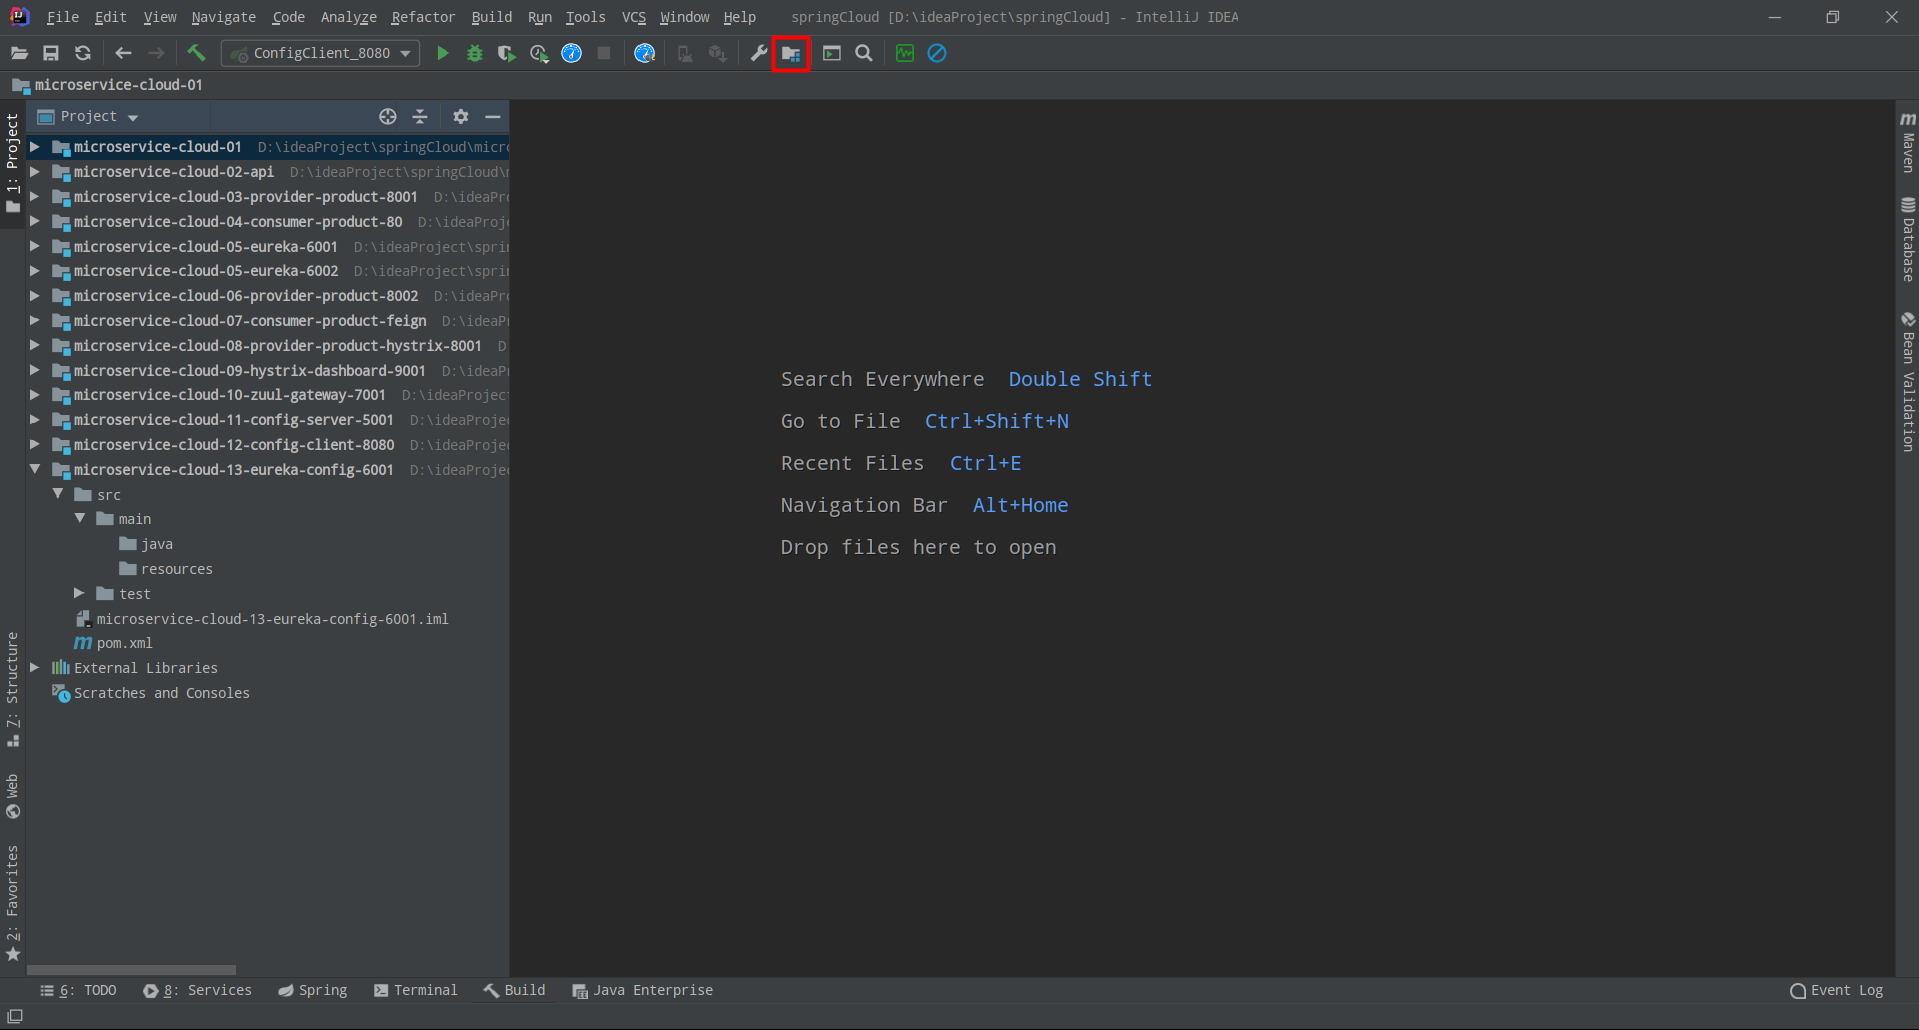
Task: Toggle the Maven tool window
Action: [1908, 142]
